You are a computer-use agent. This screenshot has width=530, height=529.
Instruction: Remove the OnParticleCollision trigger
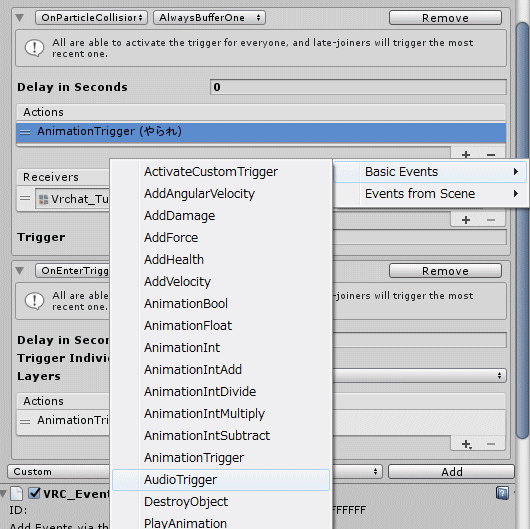445,18
